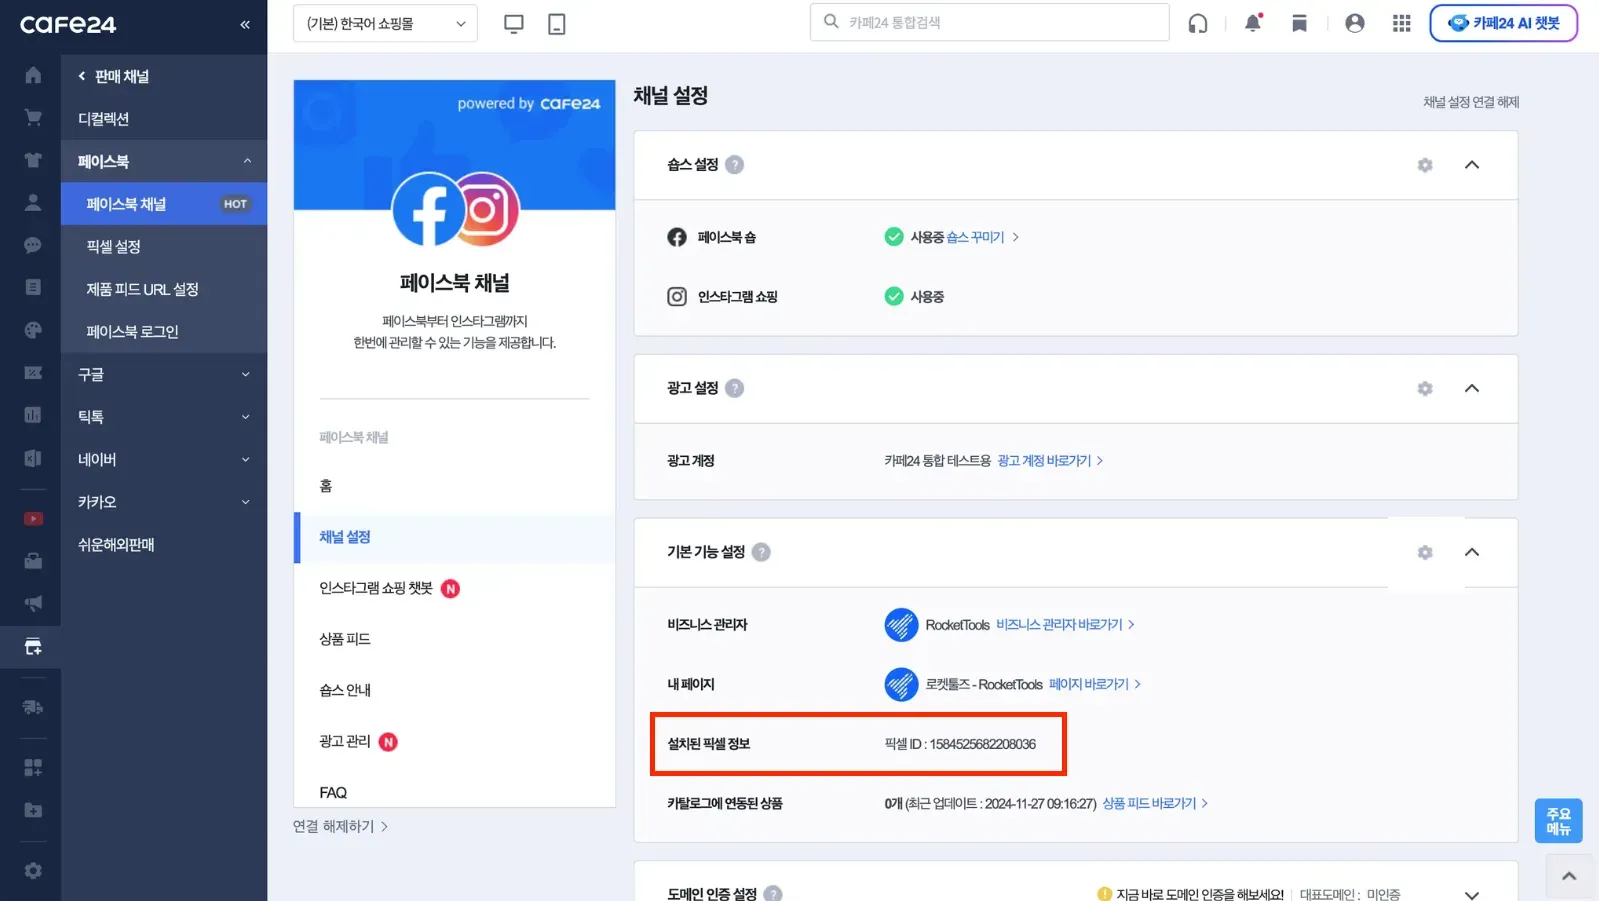Viewport: 1599px width, 901px height.
Task: Open the design palette icon
Action: pos(33,330)
